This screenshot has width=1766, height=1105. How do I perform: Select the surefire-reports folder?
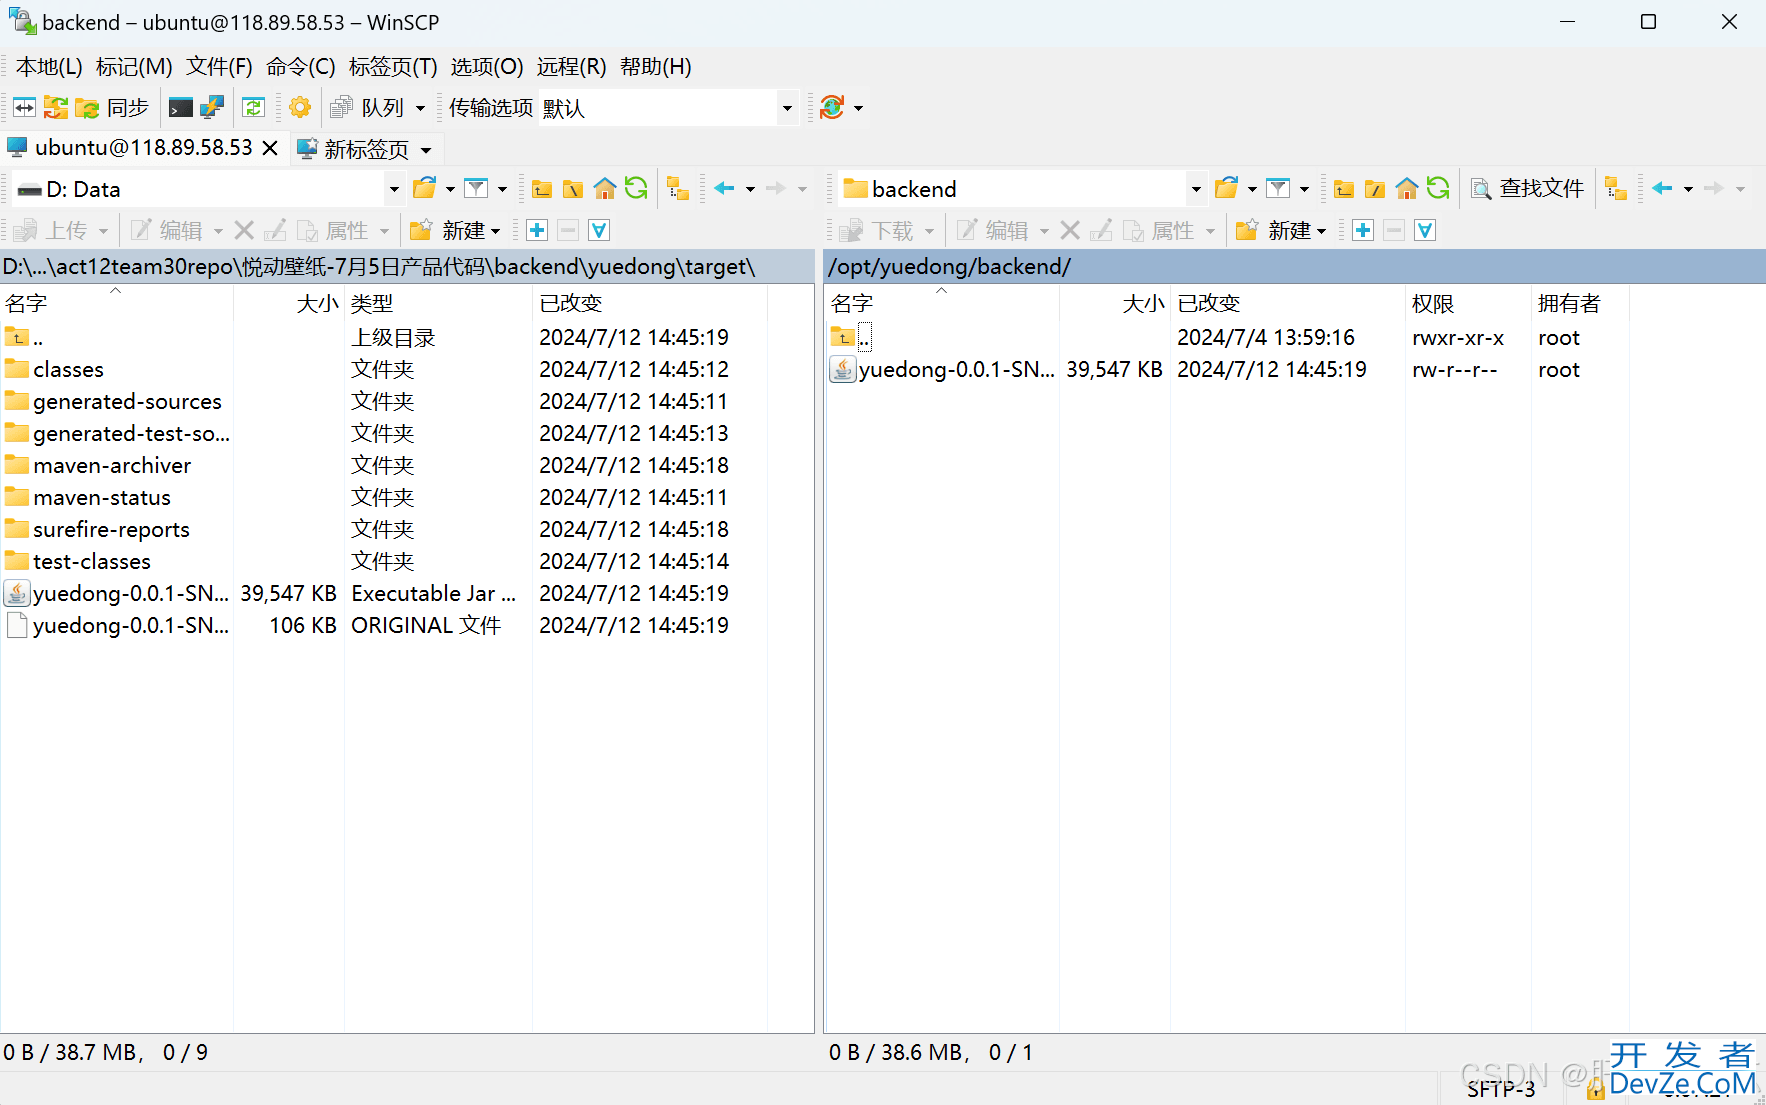click(111, 530)
